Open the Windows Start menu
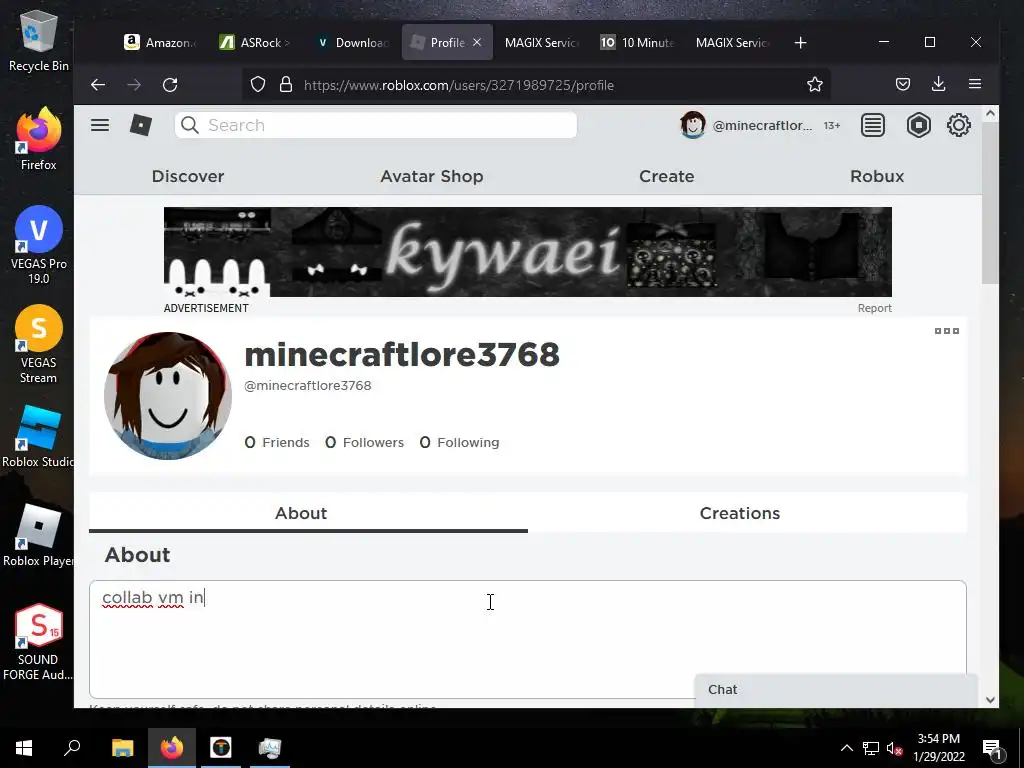The height and width of the screenshot is (768, 1024). click(x=24, y=748)
